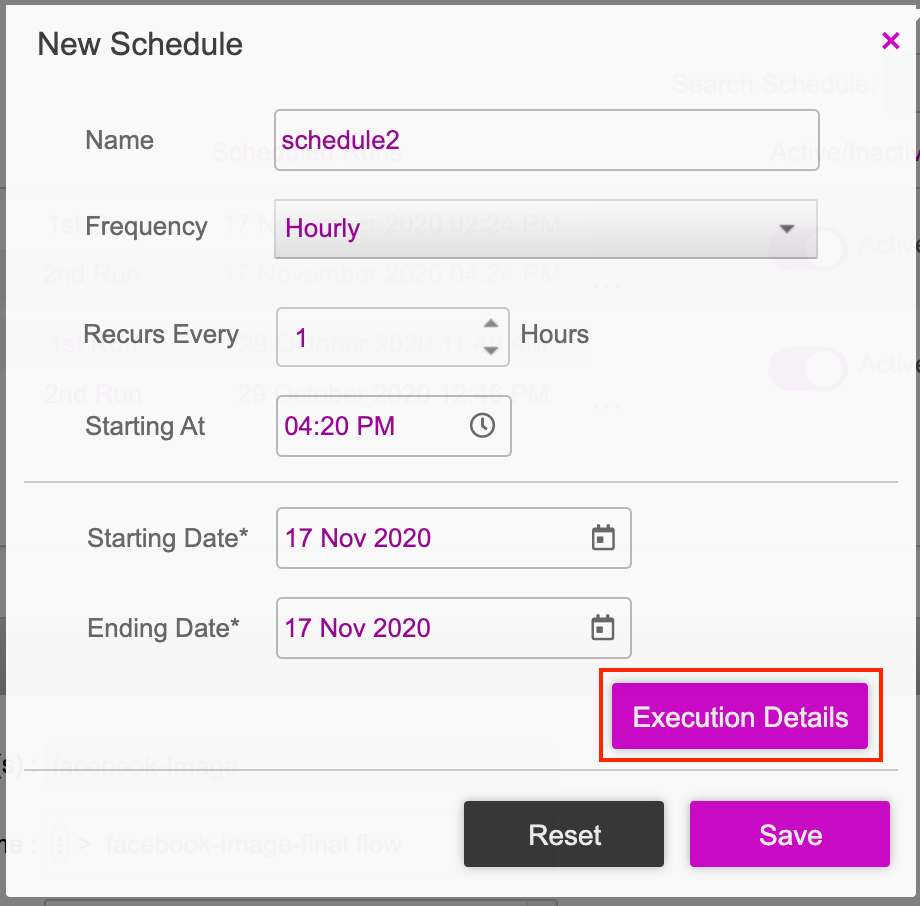Save the new schedule

(790, 834)
